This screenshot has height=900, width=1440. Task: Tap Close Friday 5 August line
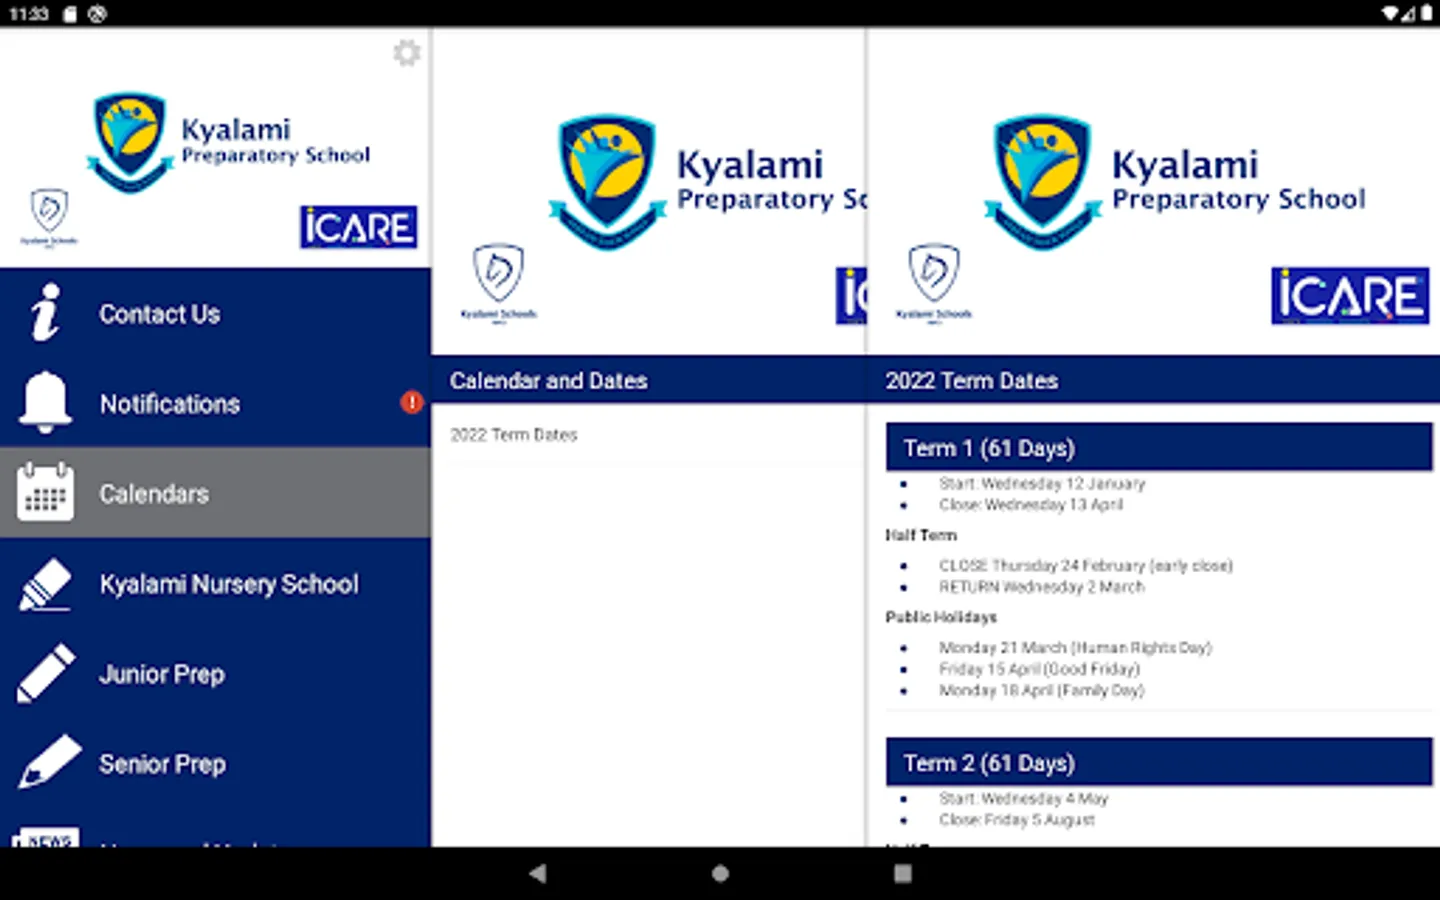pos(1017,820)
